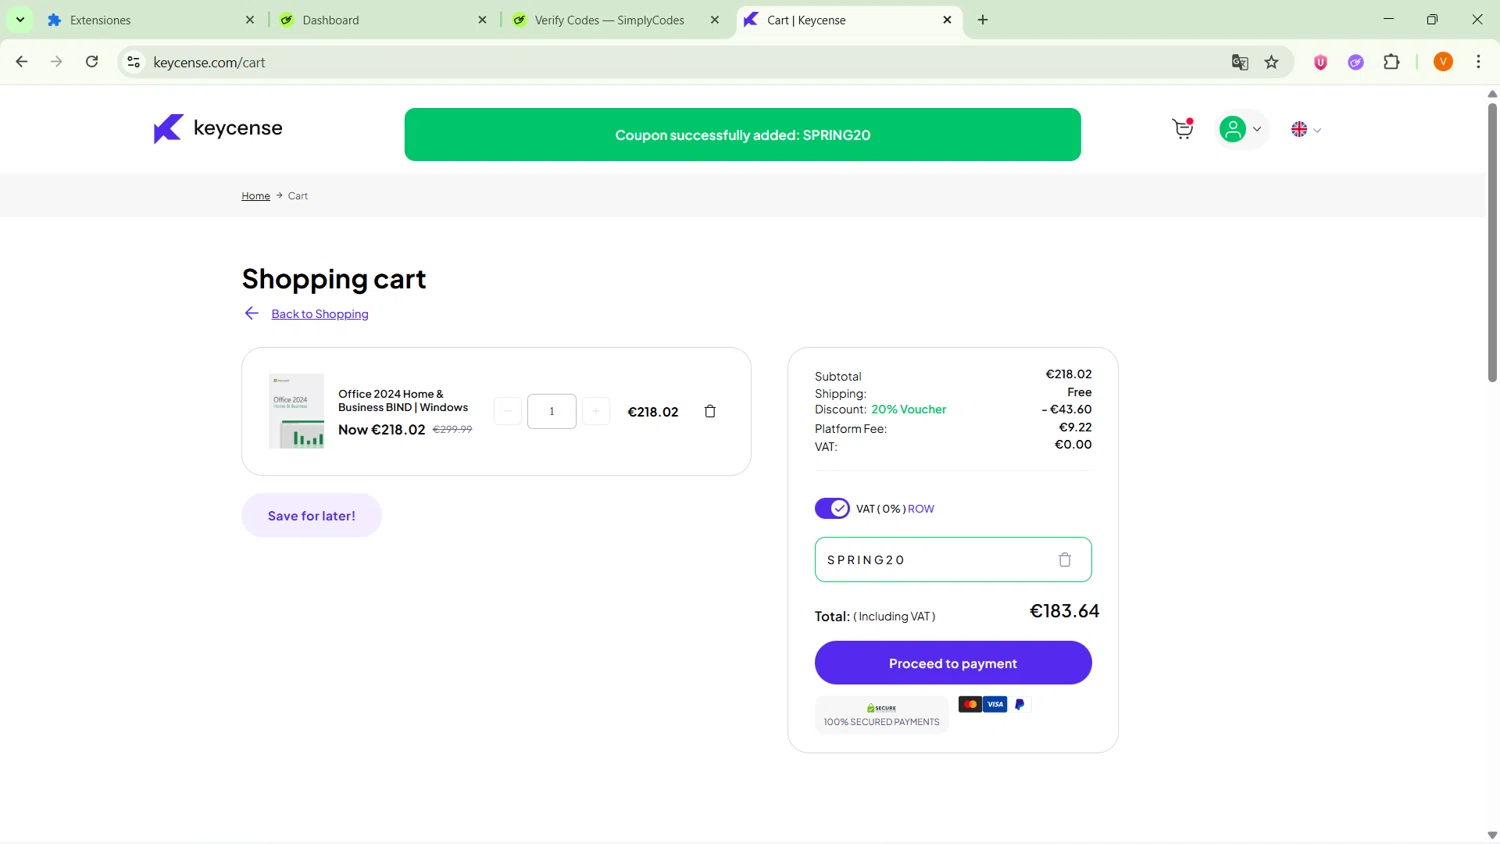Toggle the VAT (0%) switch
The width and height of the screenshot is (1500, 844).
click(832, 508)
